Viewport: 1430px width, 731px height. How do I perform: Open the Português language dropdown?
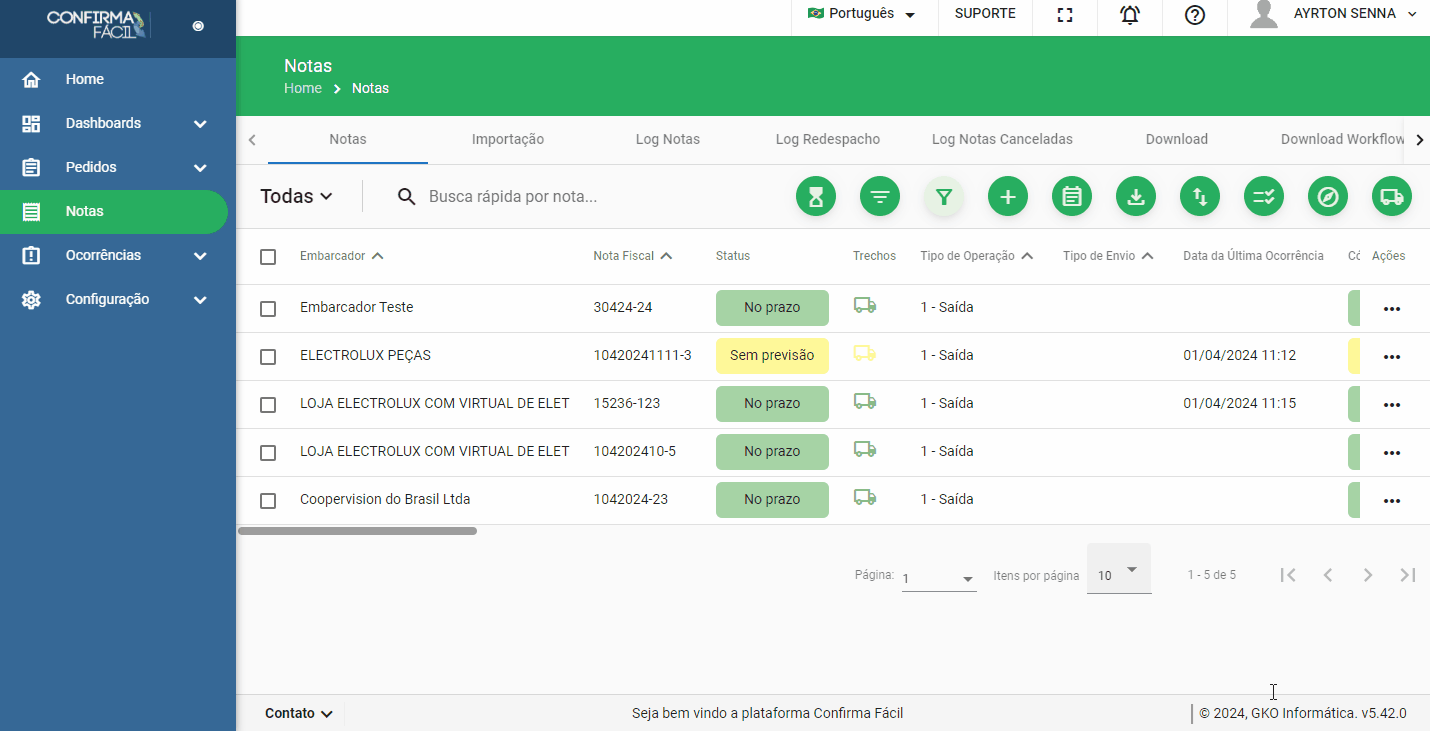(862, 14)
